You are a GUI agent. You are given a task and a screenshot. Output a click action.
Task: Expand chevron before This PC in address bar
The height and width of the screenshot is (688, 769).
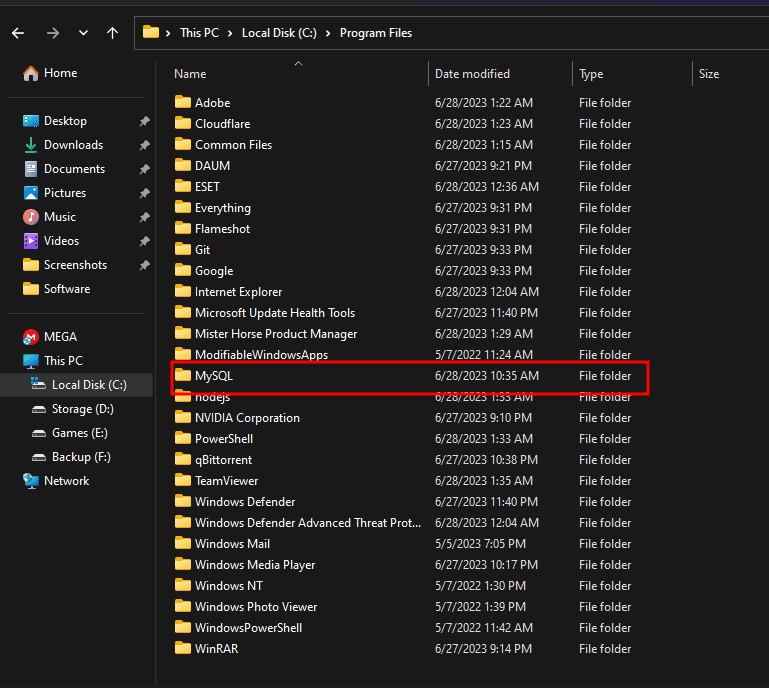(x=168, y=33)
